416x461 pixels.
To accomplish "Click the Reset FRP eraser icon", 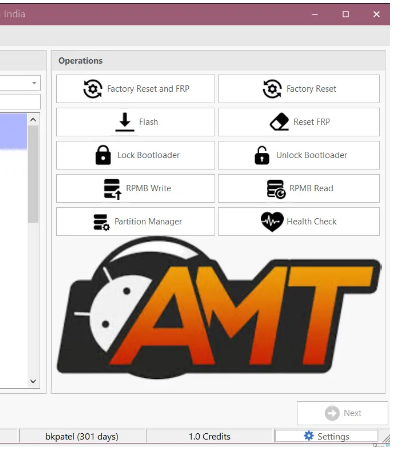I will coord(279,122).
